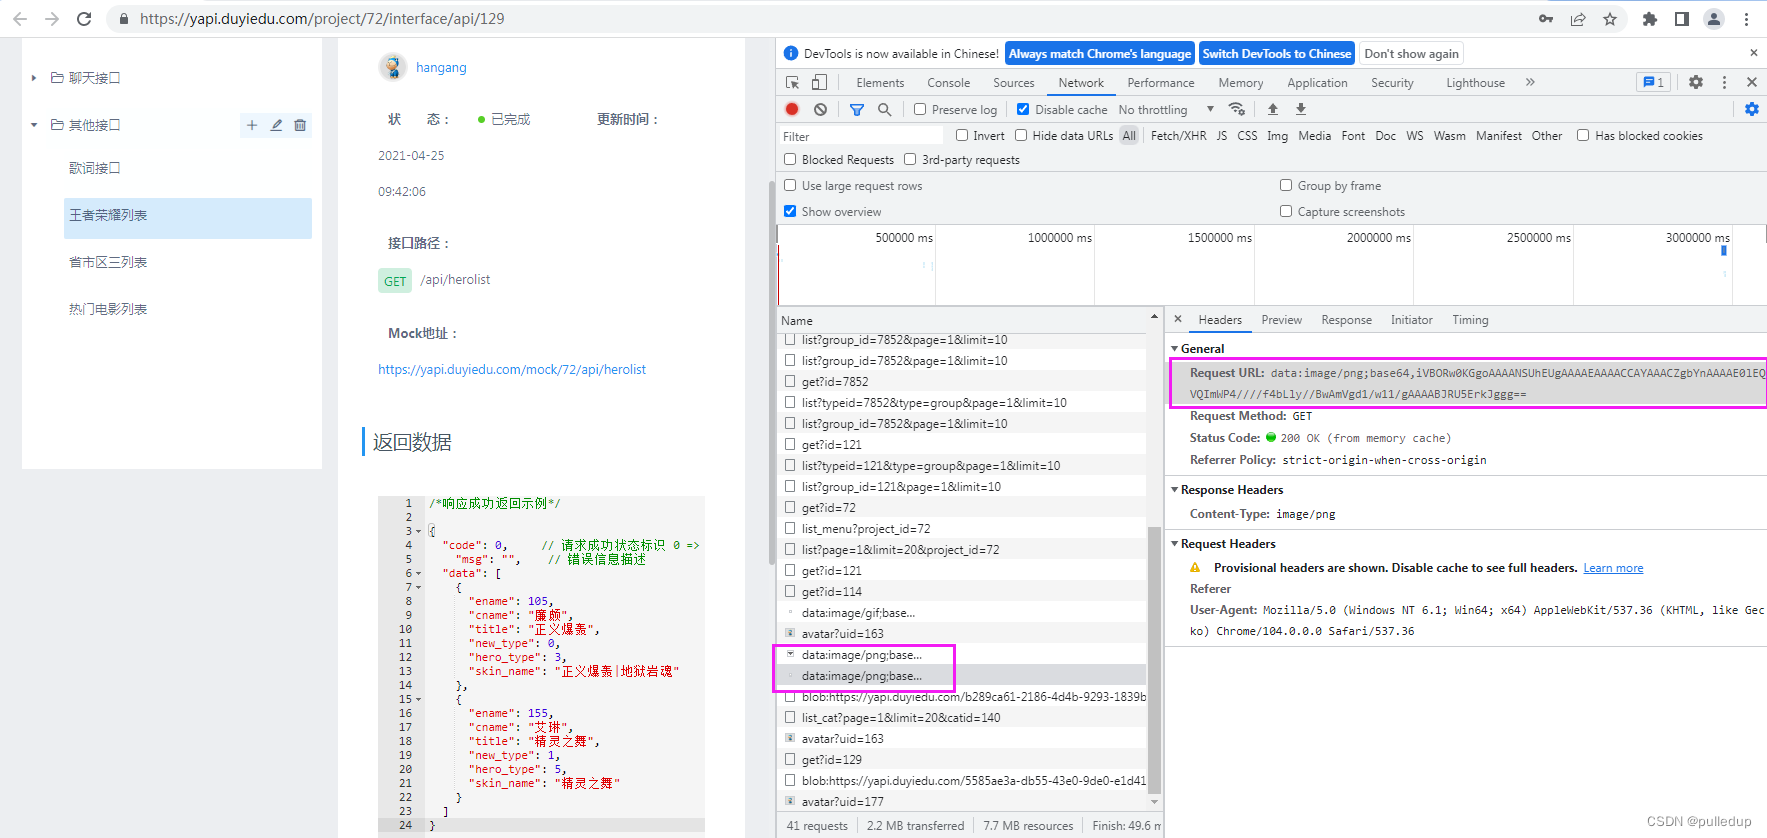Switch to Preview tab of request

coord(1281,320)
